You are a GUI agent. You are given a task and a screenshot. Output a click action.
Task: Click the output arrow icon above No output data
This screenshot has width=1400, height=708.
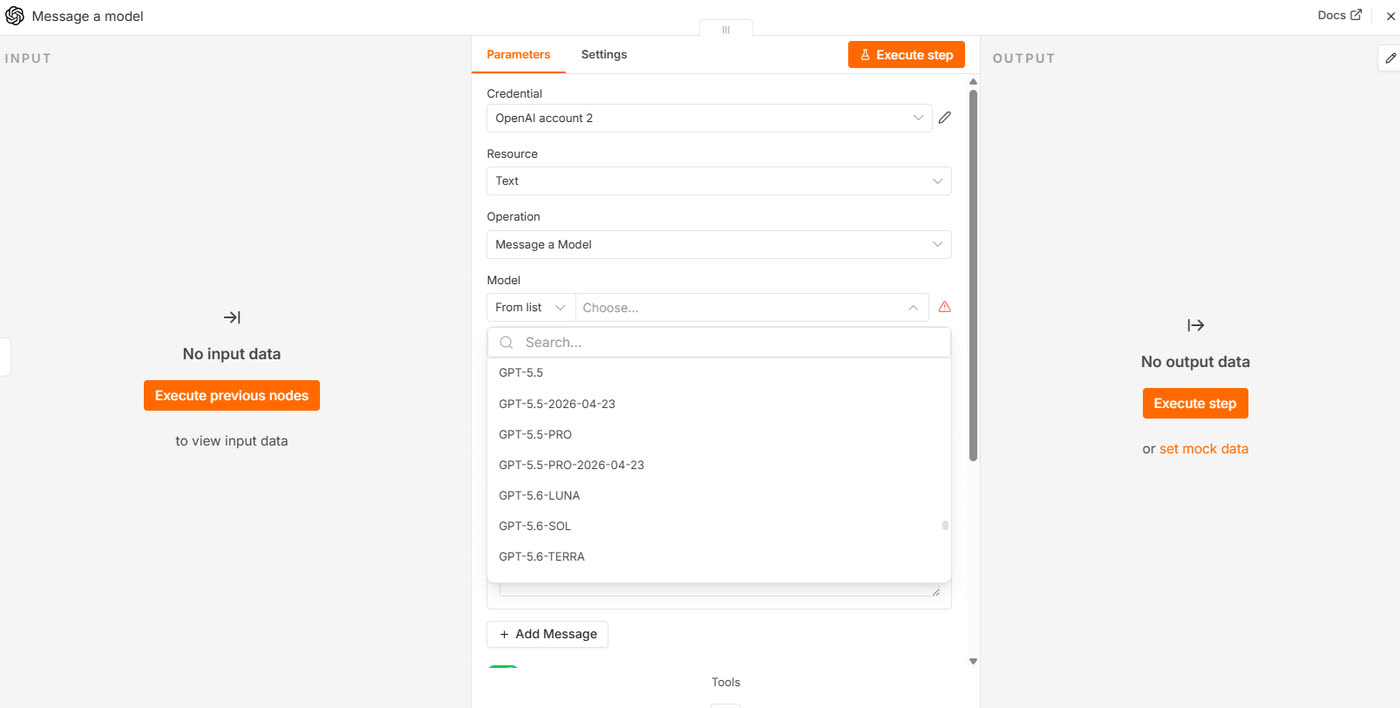pyautogui.click(x=1195, y=325)
